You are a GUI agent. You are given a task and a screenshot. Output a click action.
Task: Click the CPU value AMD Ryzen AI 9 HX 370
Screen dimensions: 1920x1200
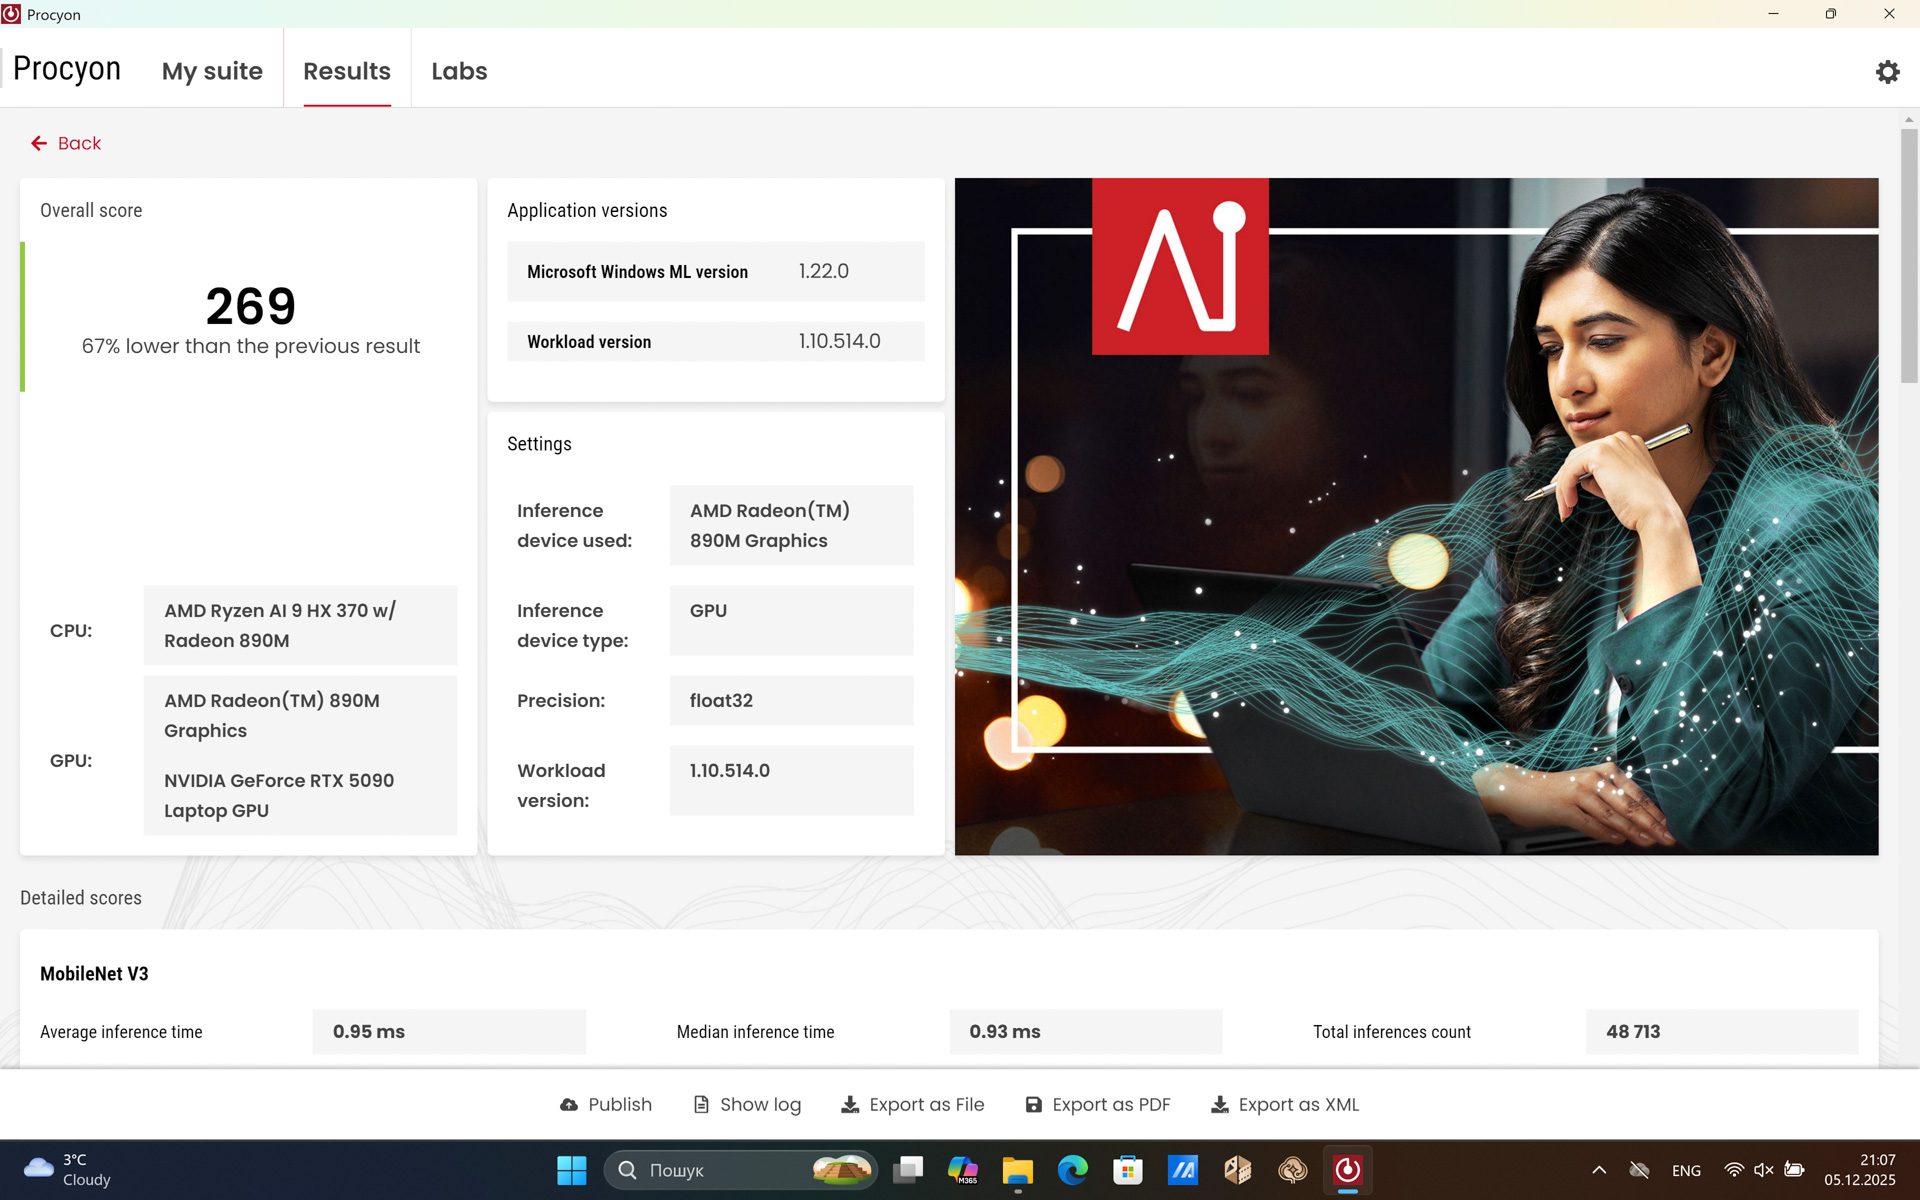point(300,625)
